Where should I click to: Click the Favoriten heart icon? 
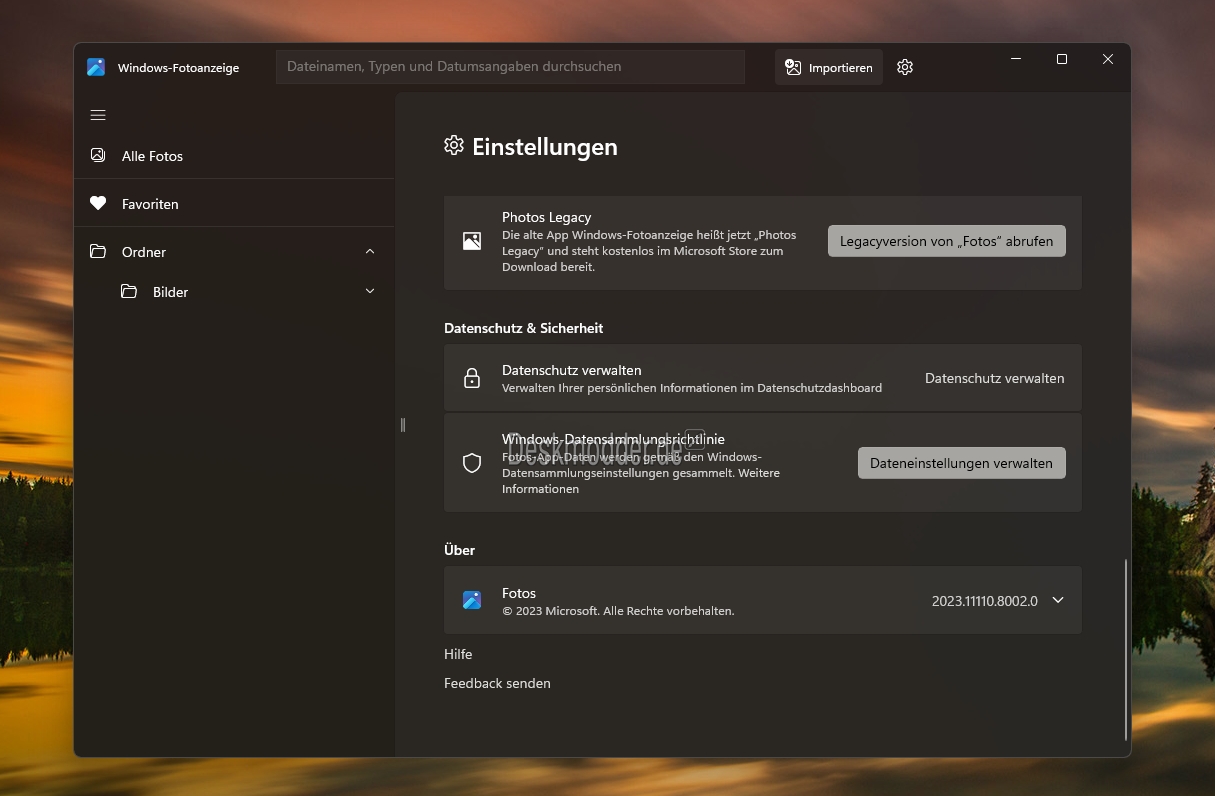coord(98,203)
